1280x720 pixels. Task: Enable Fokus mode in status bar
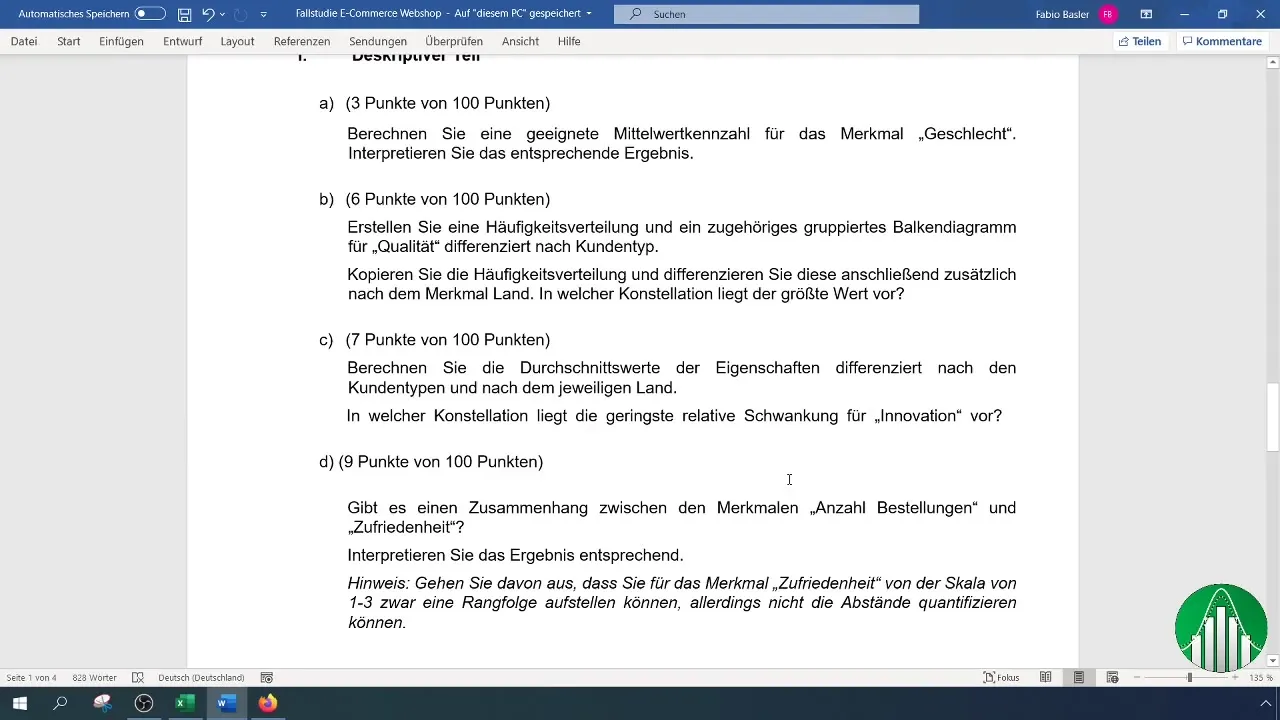coord(1002,678)
